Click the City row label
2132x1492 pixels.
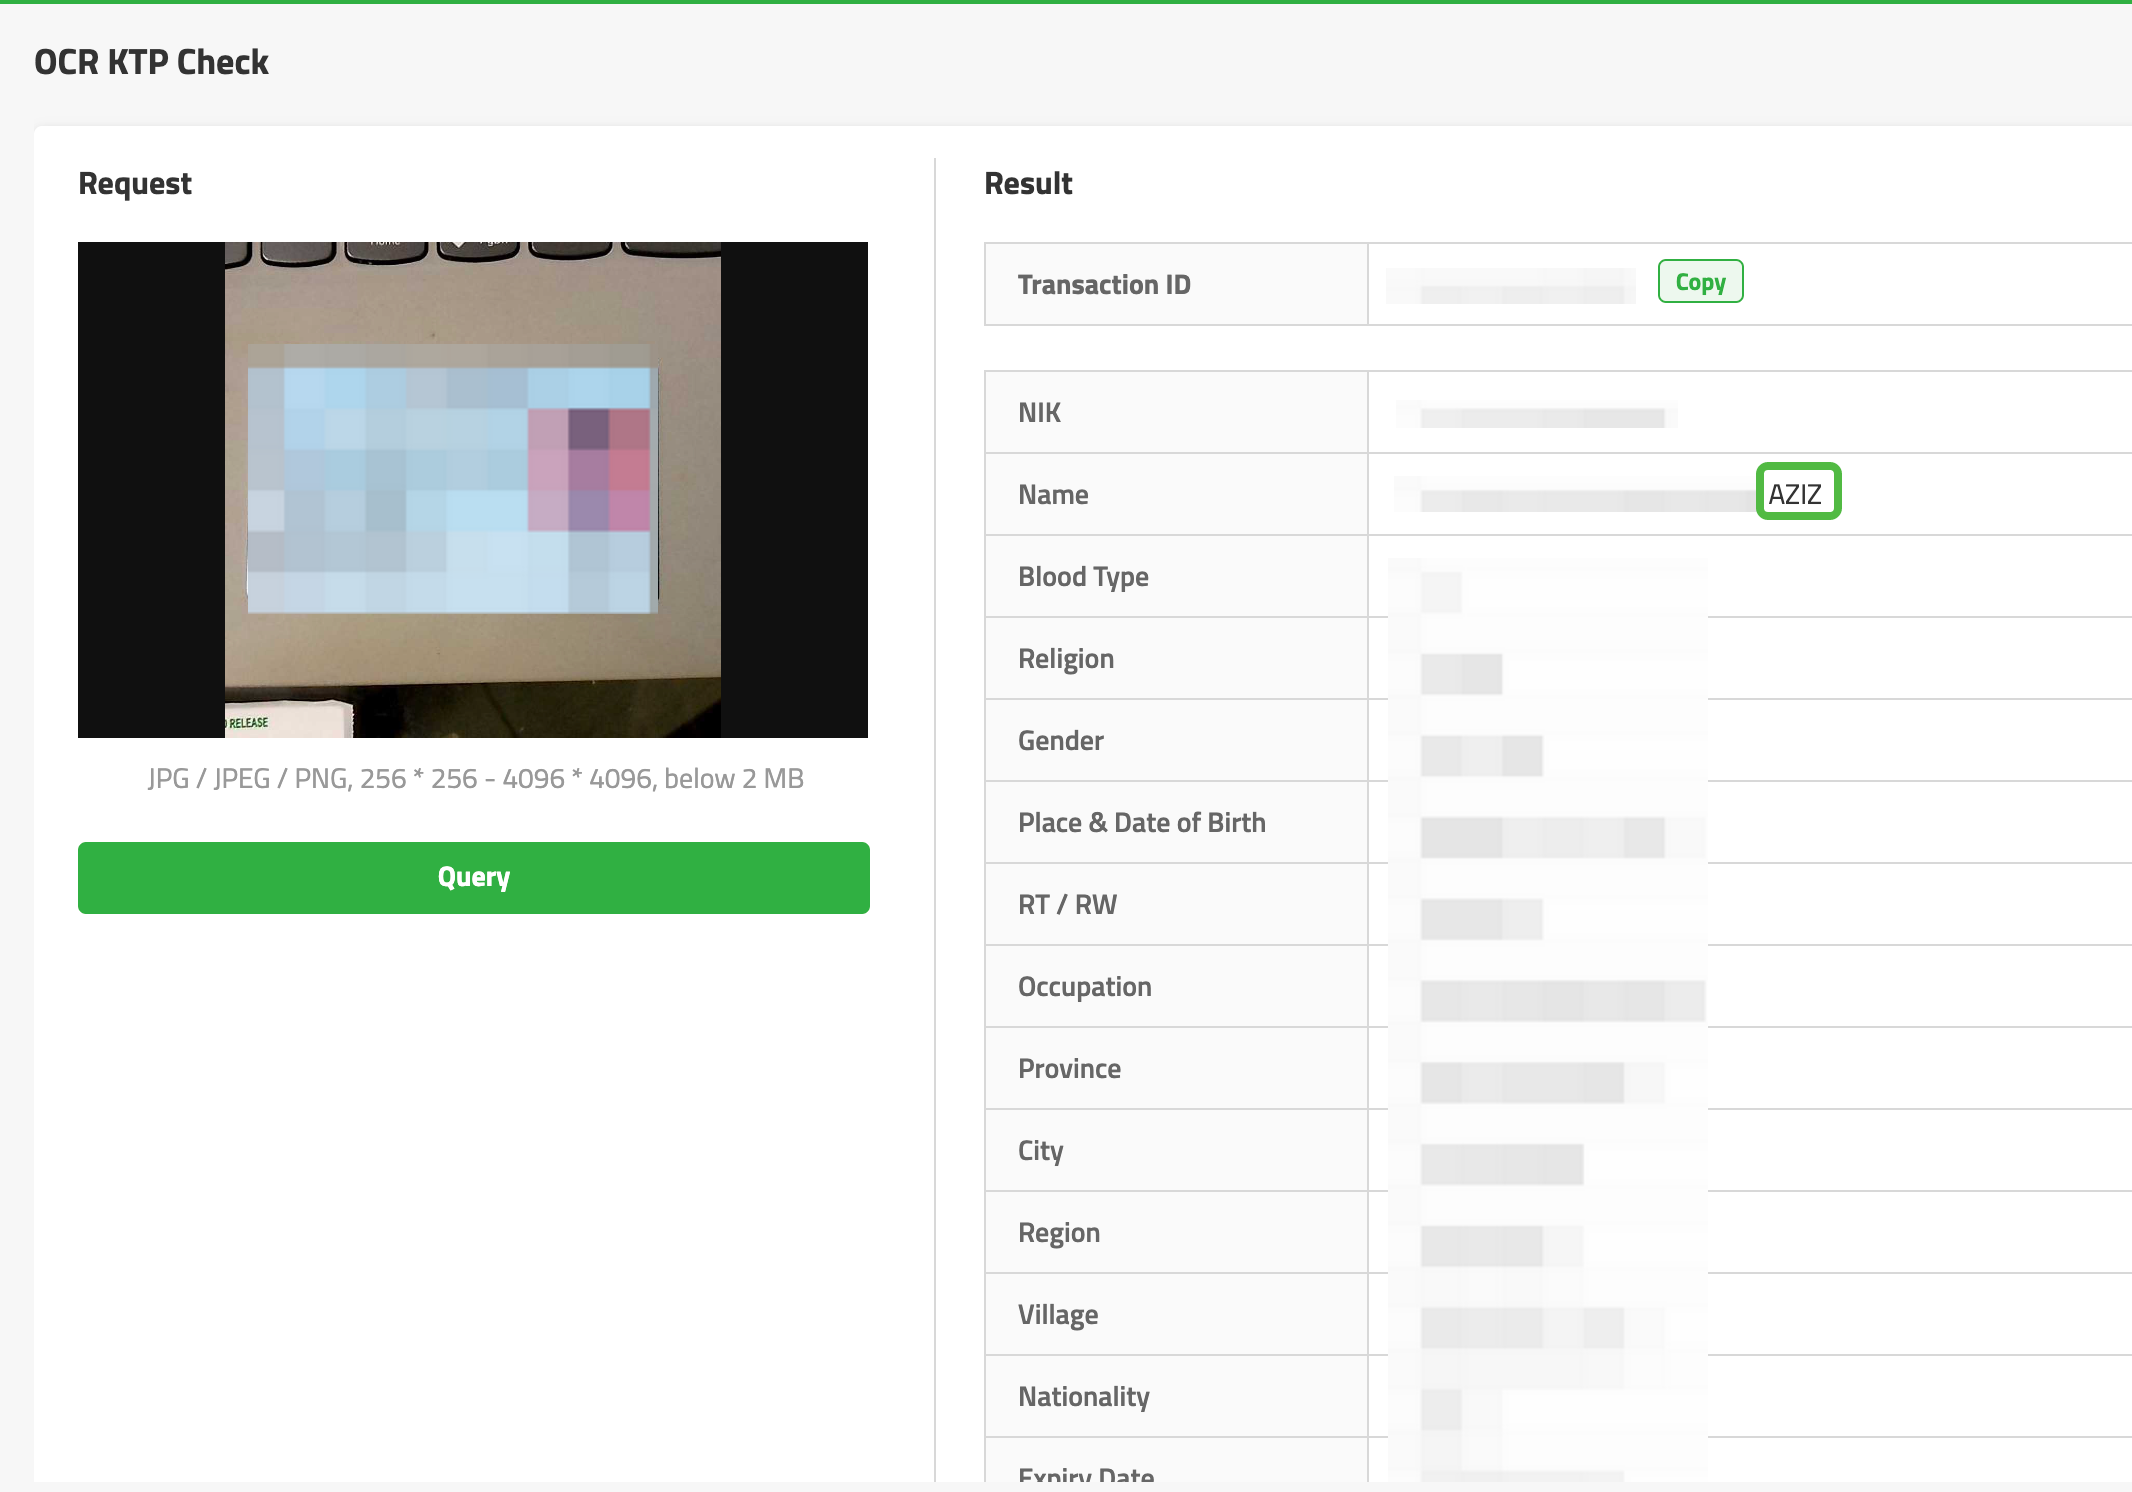[1040, 1151]
